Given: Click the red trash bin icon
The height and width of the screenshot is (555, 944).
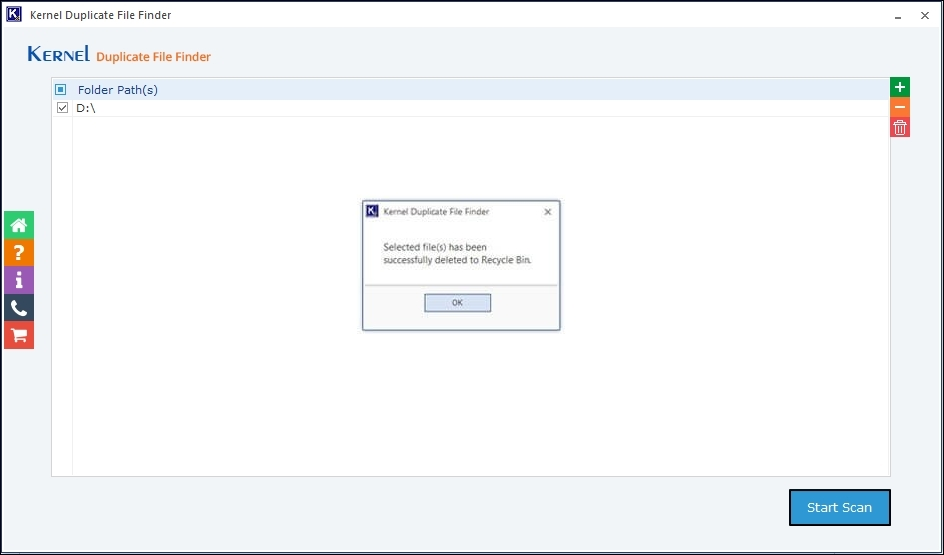Looking at the screenshot, I should (899, 127).
